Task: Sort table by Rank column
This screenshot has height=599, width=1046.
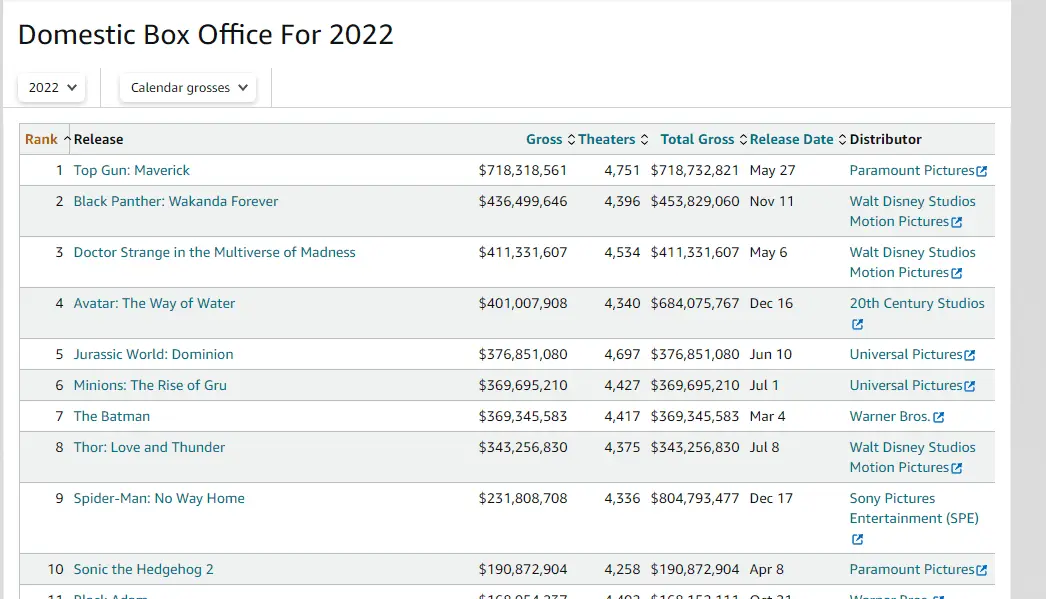Action: pos(41,139)
